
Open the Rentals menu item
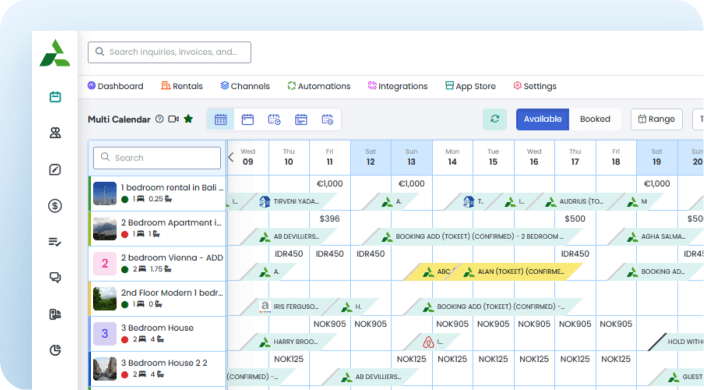182,86
